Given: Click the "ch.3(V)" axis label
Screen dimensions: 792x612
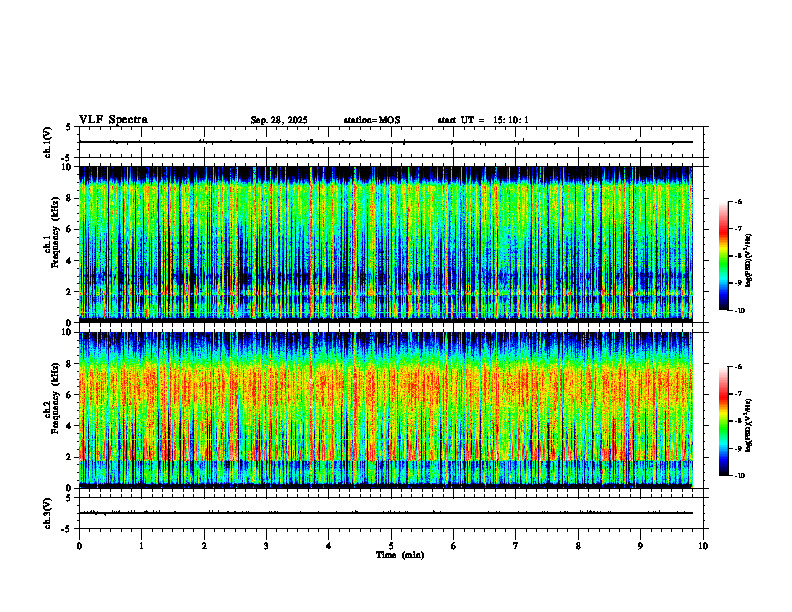Looking at the screenshot, I should click(x=47, y=513).
